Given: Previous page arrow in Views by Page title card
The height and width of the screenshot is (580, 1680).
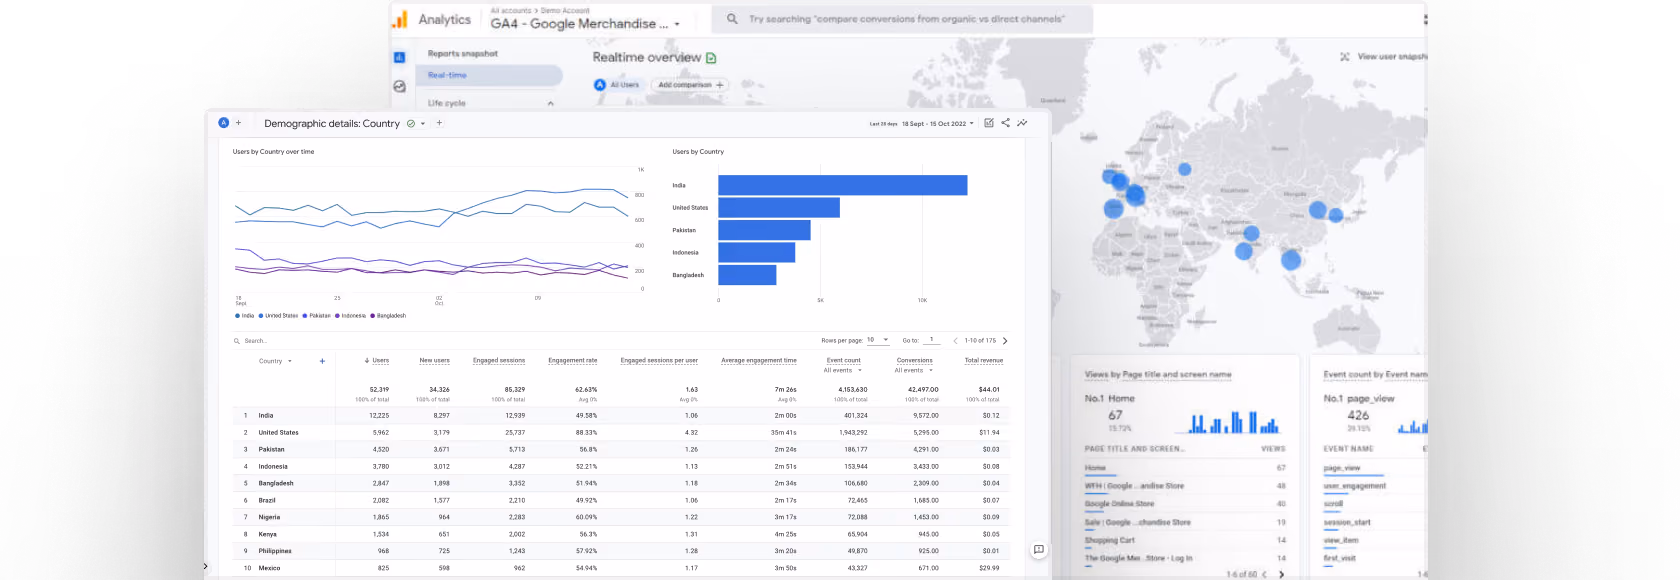Looking at the screenshot, I should click(1264, 574).
